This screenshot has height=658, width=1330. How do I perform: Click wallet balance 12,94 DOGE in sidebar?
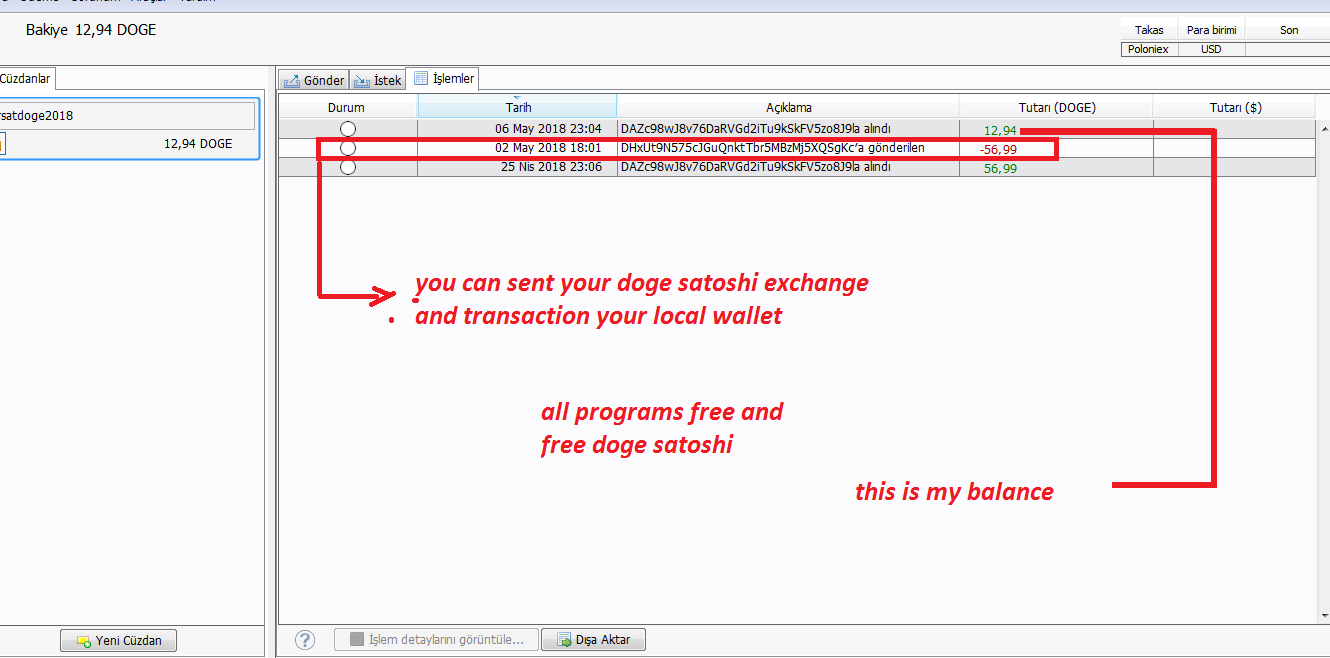point(198,144)
